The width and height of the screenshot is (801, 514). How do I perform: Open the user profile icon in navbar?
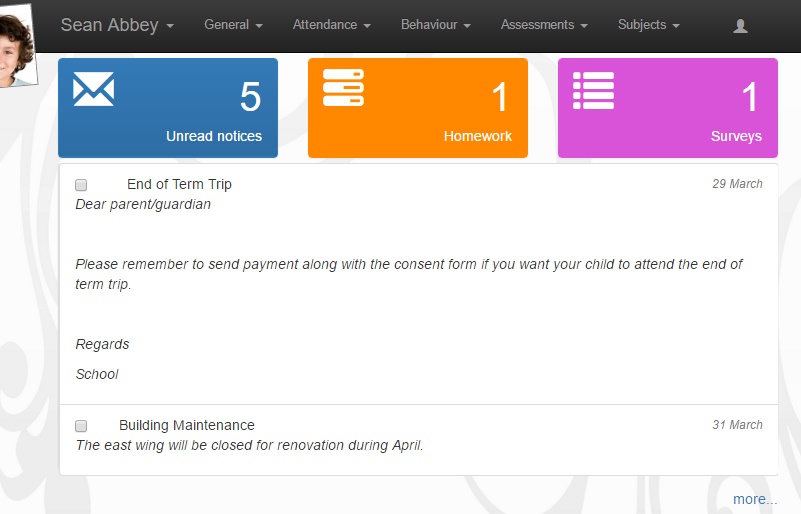click(x=740, y=26)
